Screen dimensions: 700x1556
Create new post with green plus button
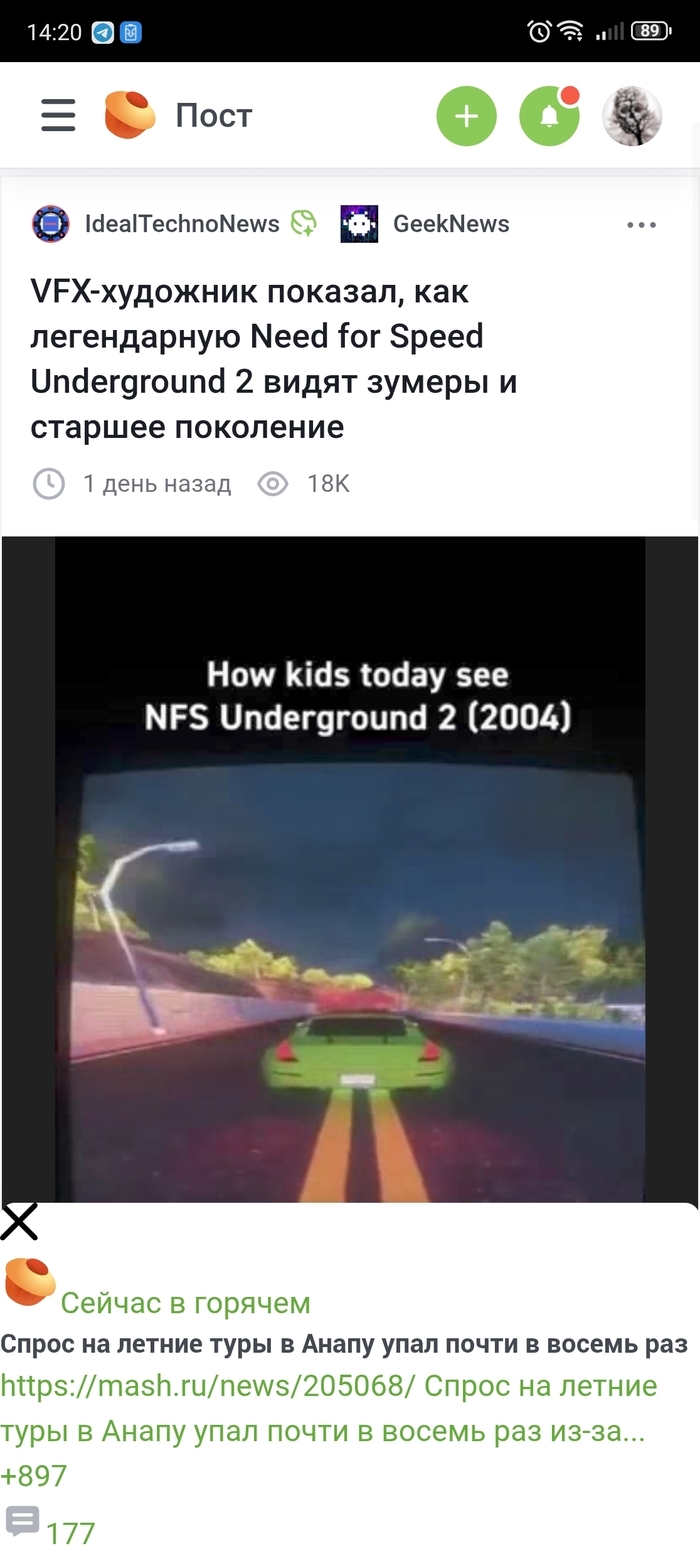466,116
